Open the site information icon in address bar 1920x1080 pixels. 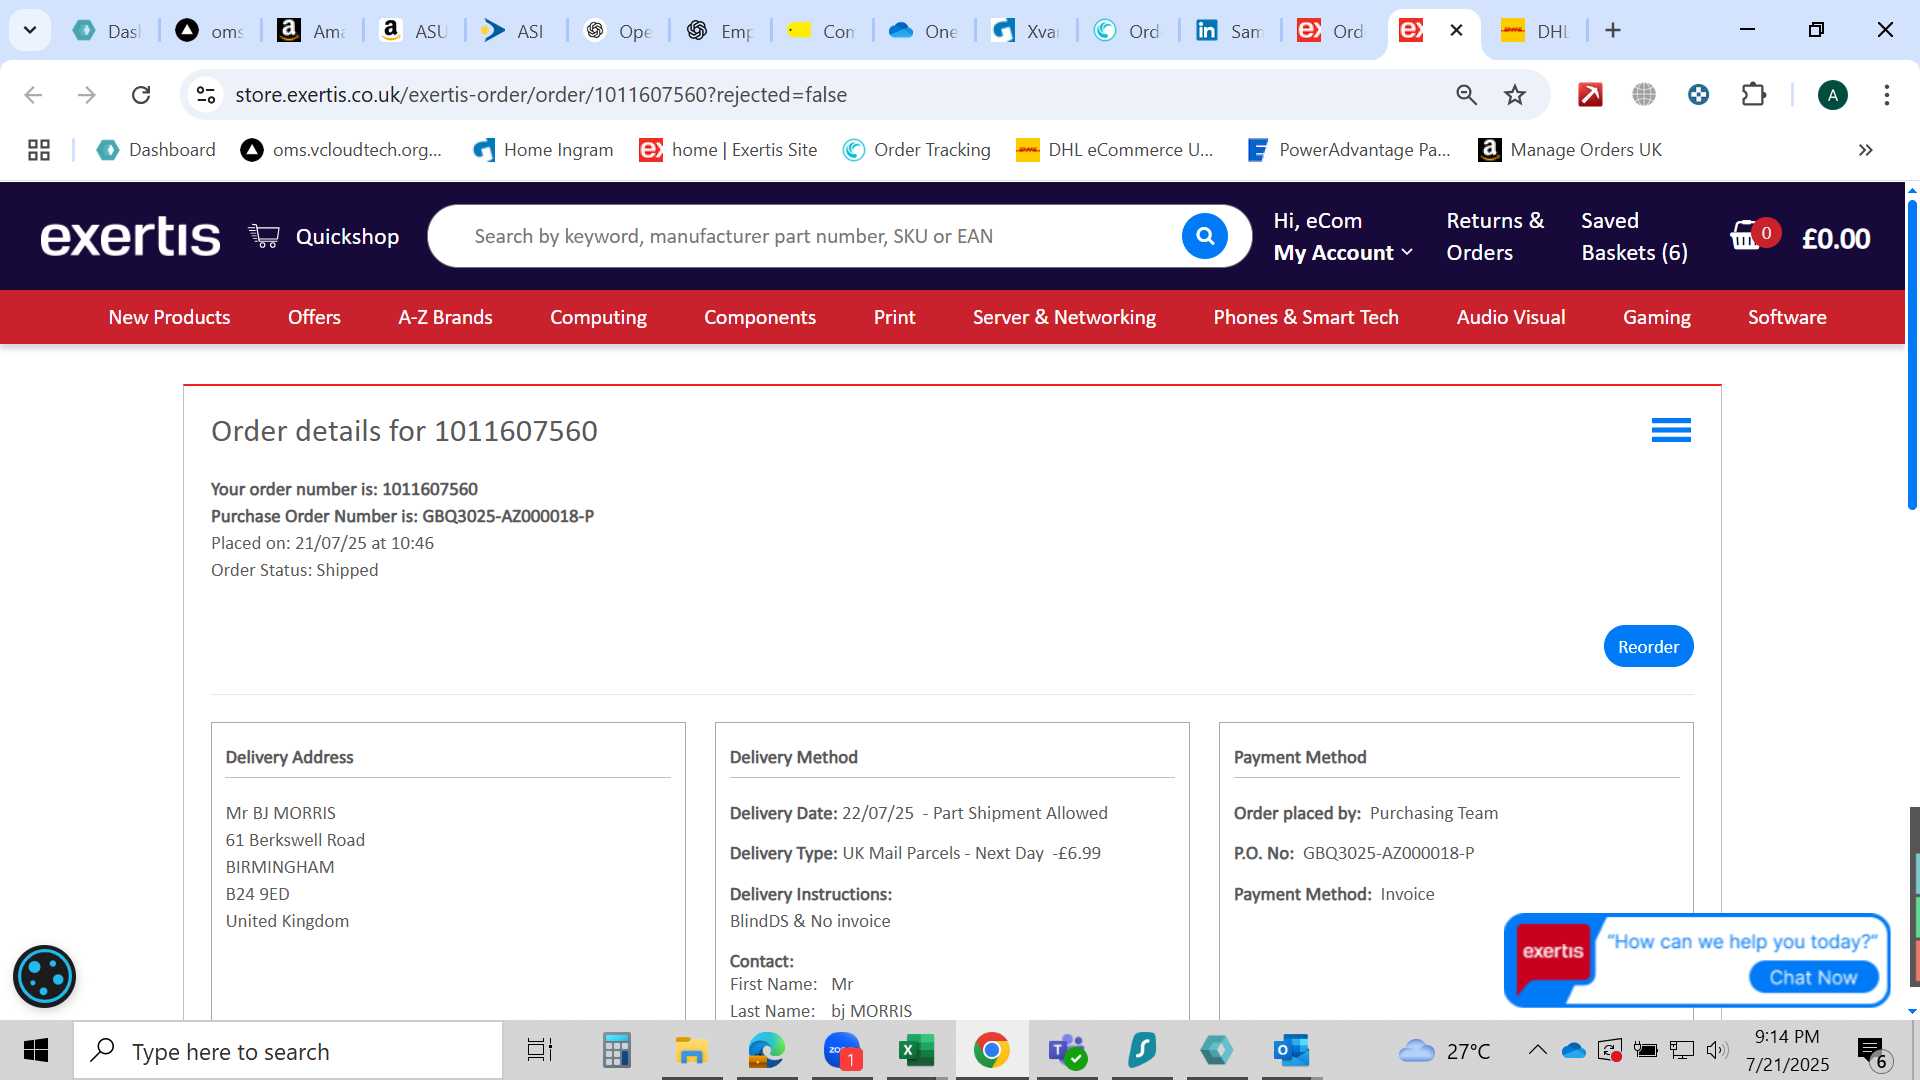click(206, 95)
